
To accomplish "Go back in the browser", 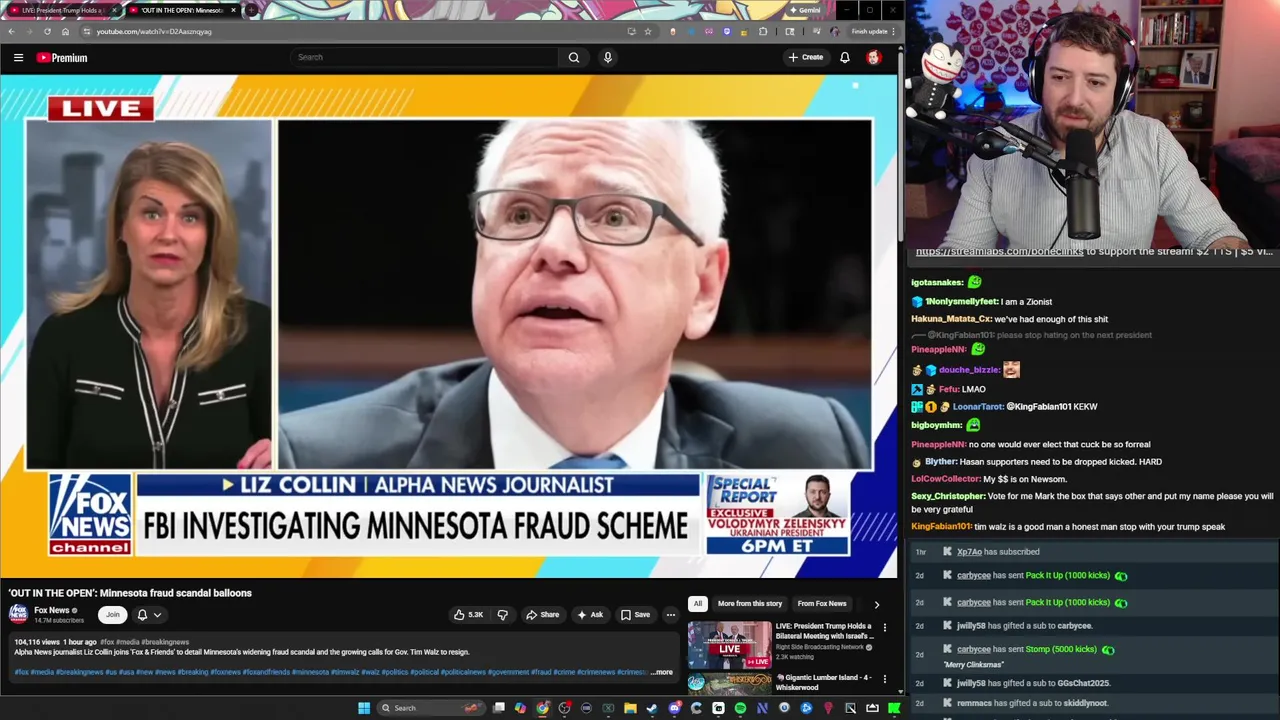I will (x=11, y=31).
